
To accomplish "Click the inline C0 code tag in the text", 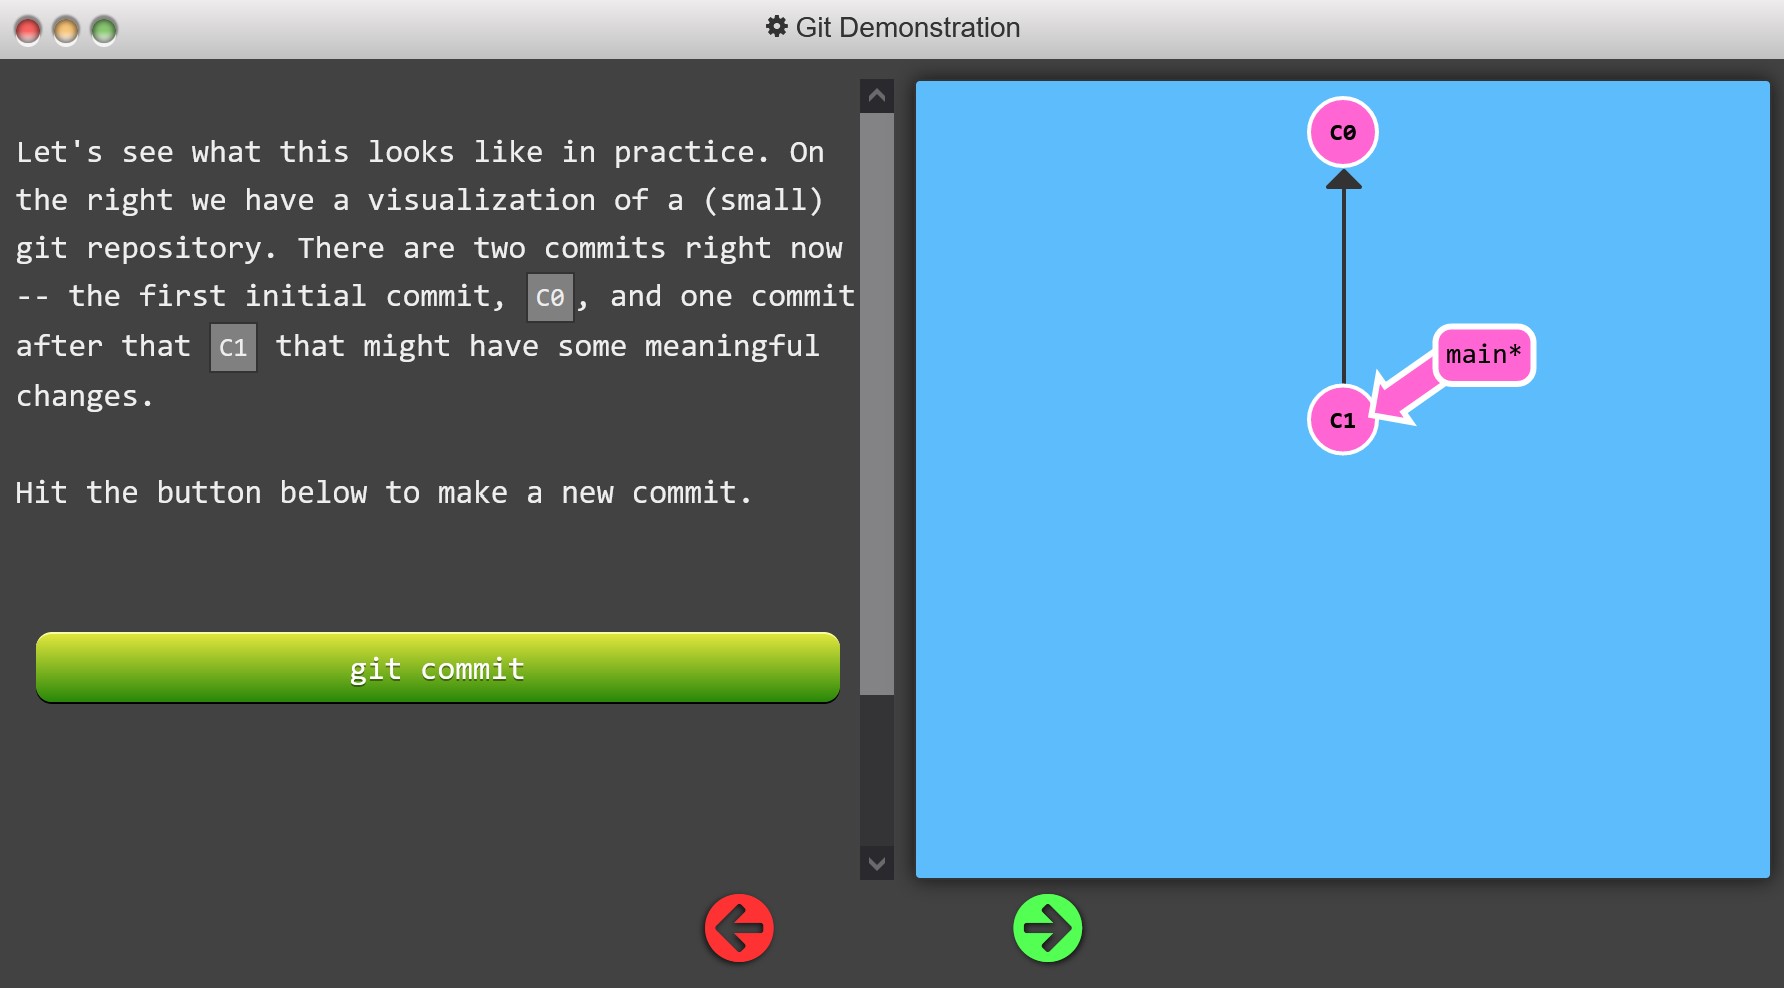I will click(x=550, y=298).
